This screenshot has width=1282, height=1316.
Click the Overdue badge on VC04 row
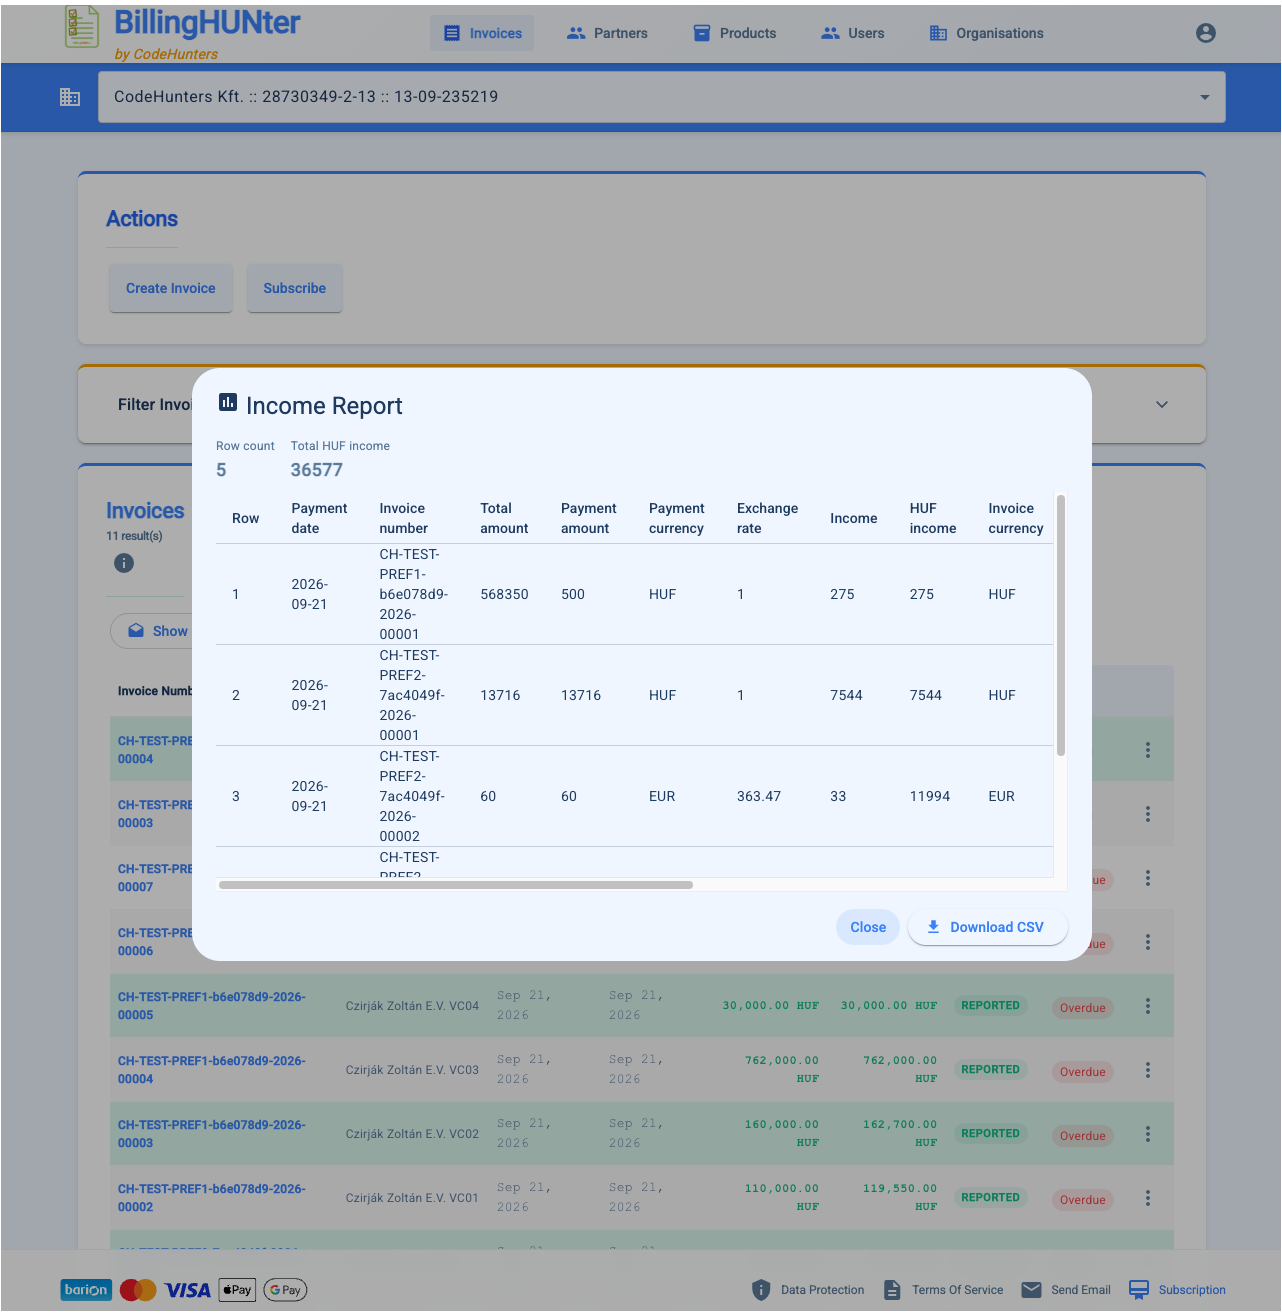point(1082,1008)
